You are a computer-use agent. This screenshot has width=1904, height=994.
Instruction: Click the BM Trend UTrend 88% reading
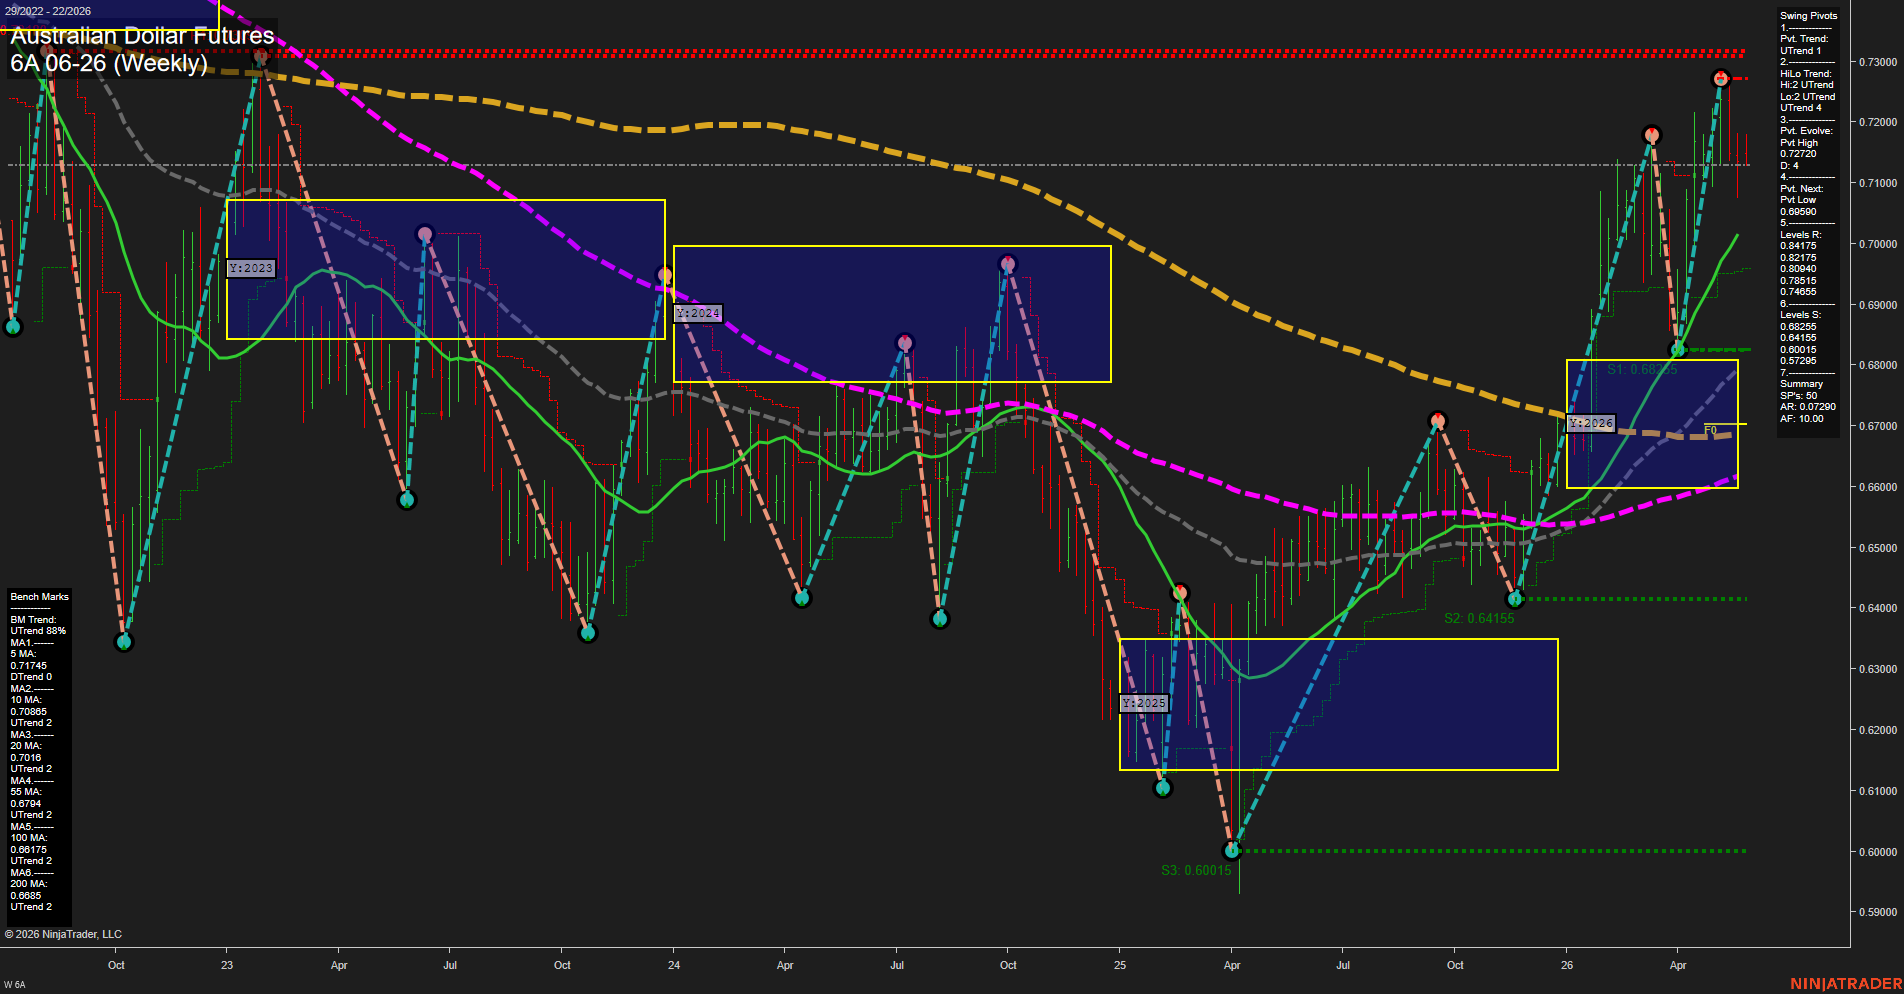click(x=38, y=631)
